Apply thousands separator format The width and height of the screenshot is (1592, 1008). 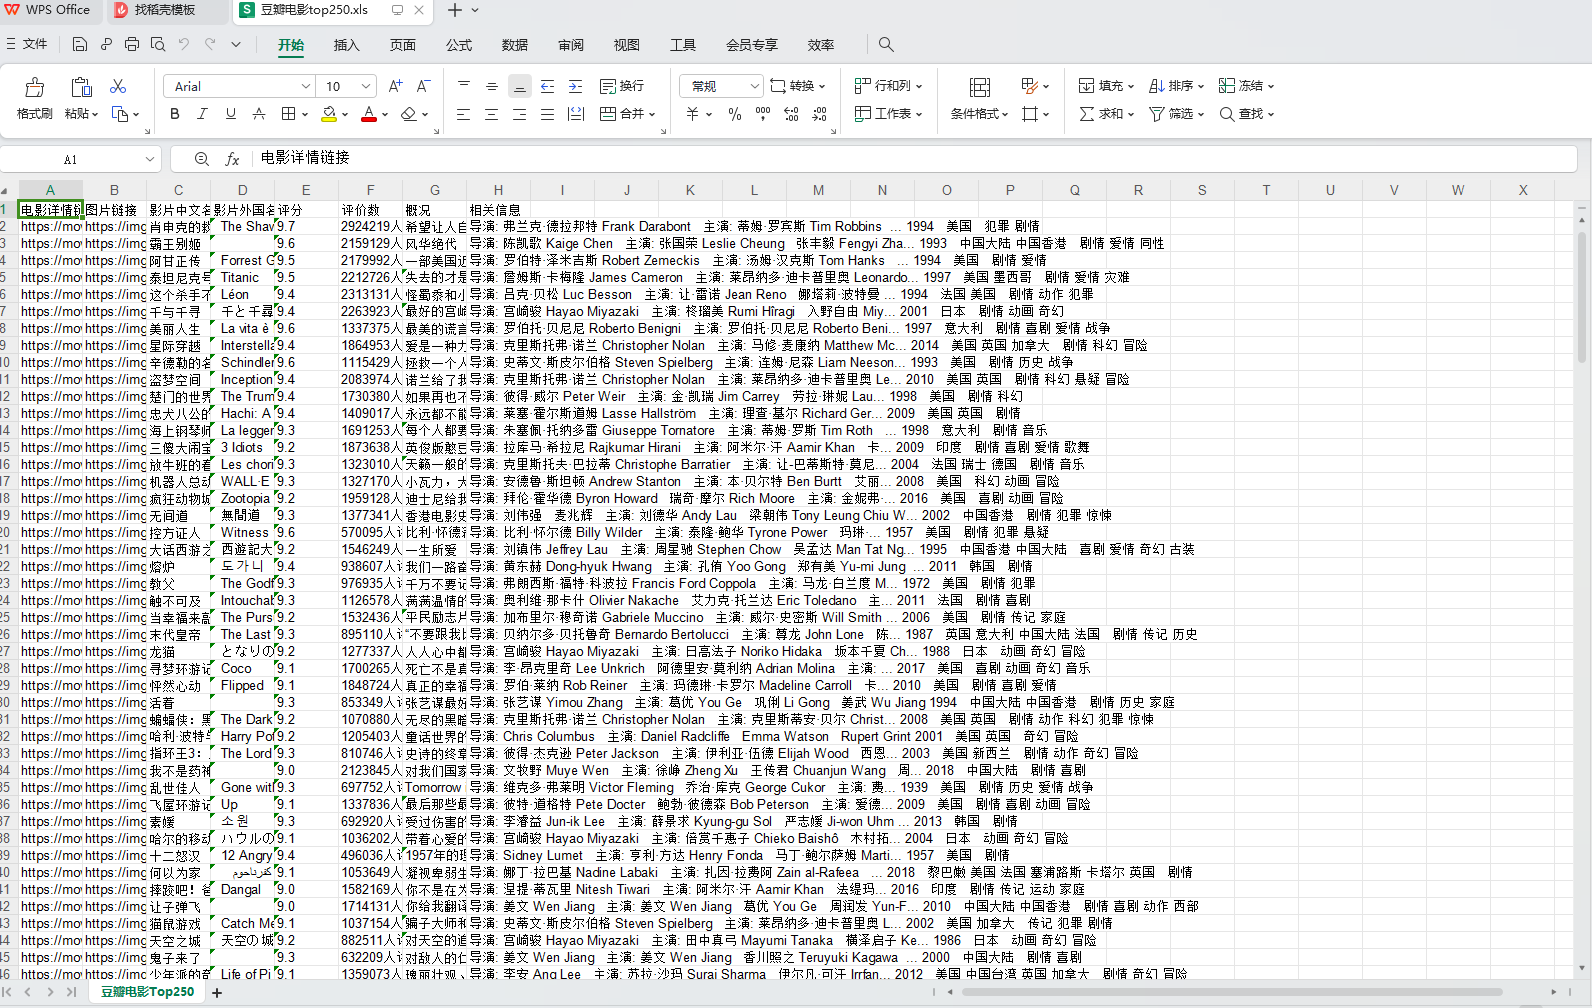click(763, 114)
